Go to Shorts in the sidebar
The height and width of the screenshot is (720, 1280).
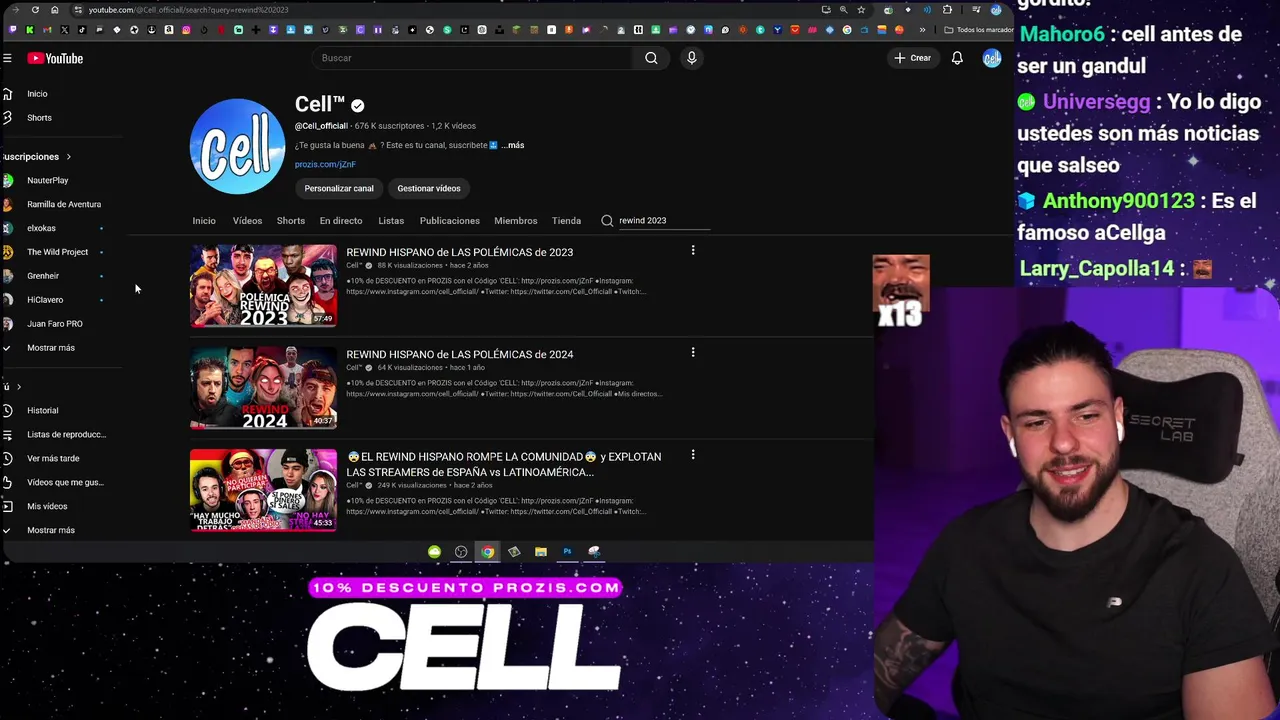click(39, 118)
